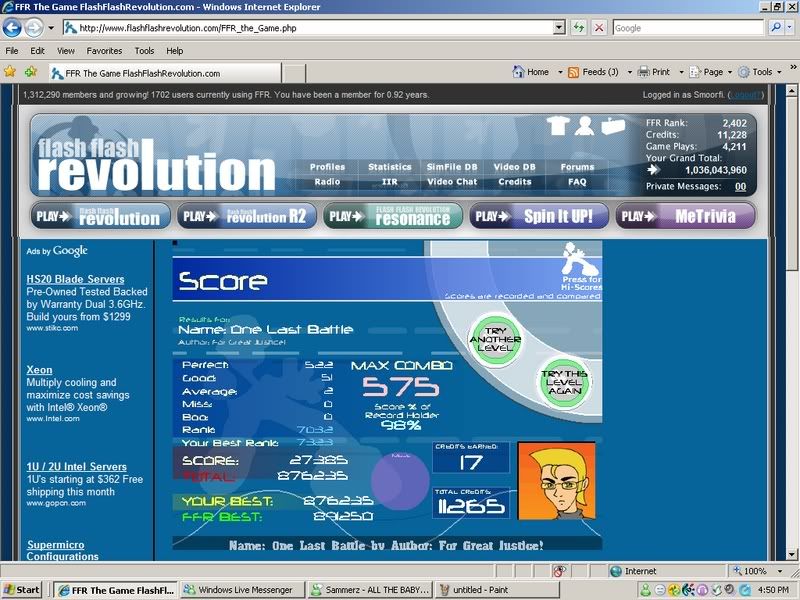
Task: Click the tray clock 4:50 PM
Action: point(773,590)
